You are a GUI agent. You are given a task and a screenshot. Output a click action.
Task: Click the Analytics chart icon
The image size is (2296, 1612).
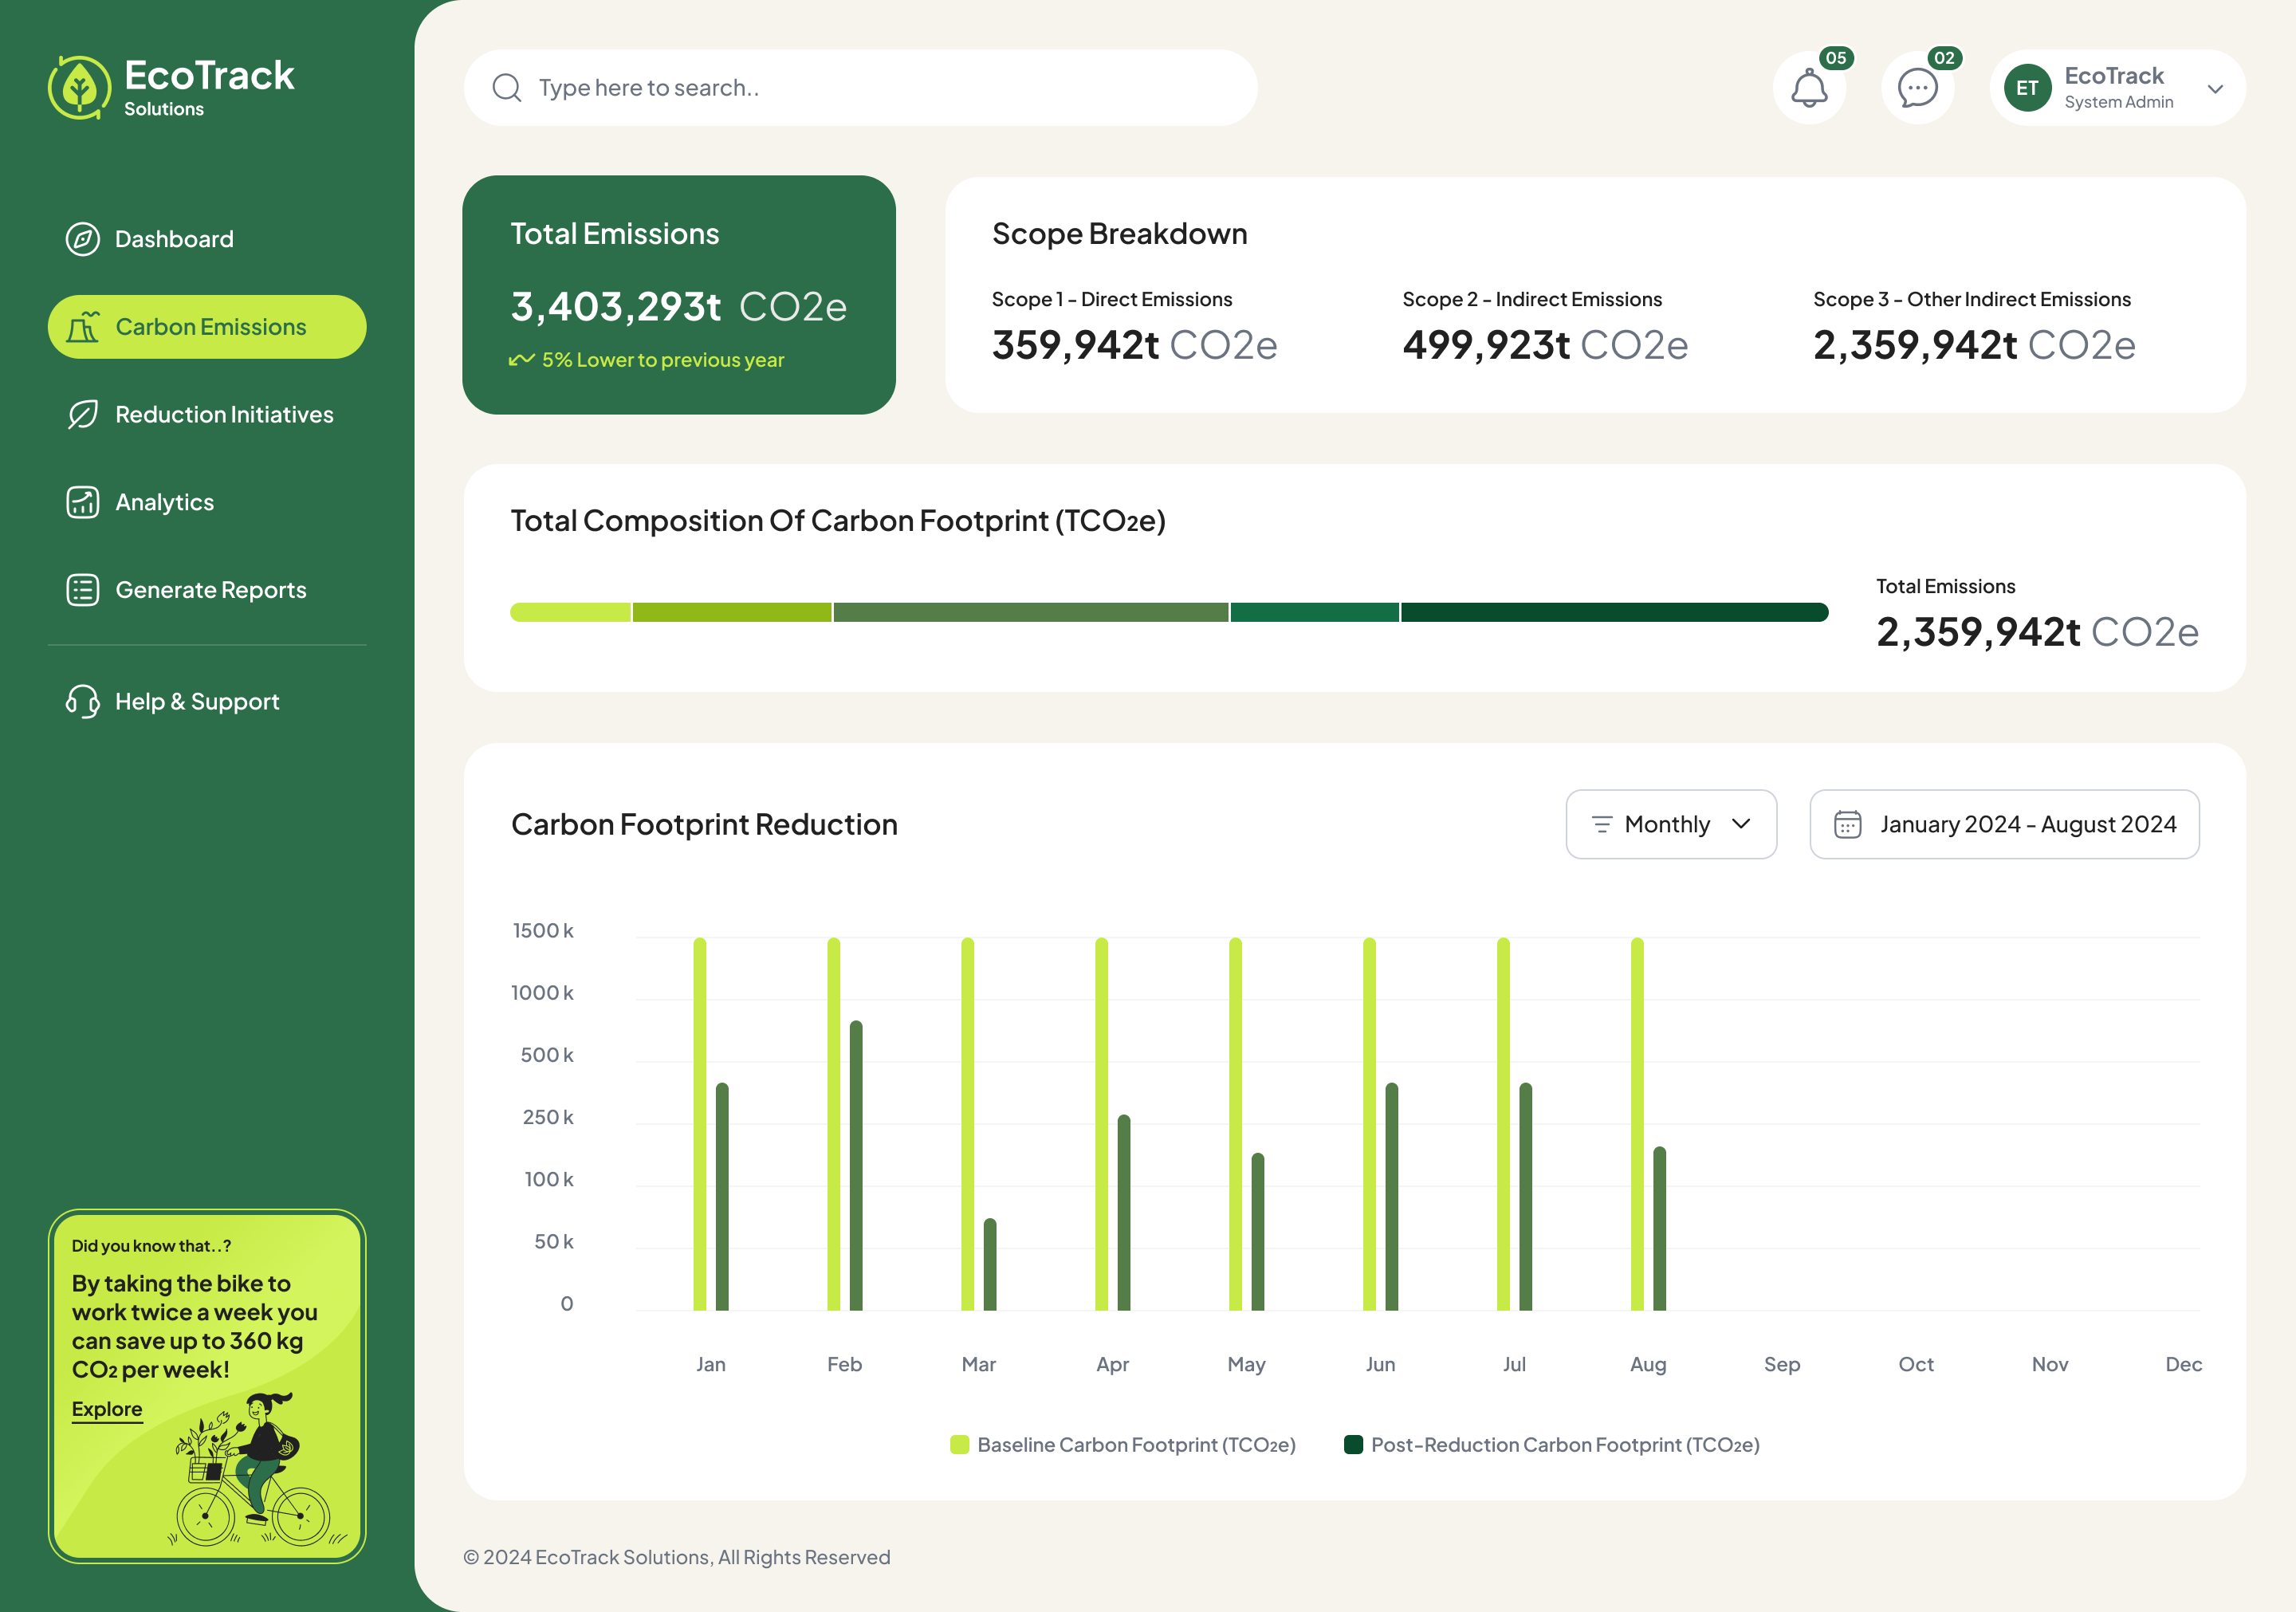point(82,502)
